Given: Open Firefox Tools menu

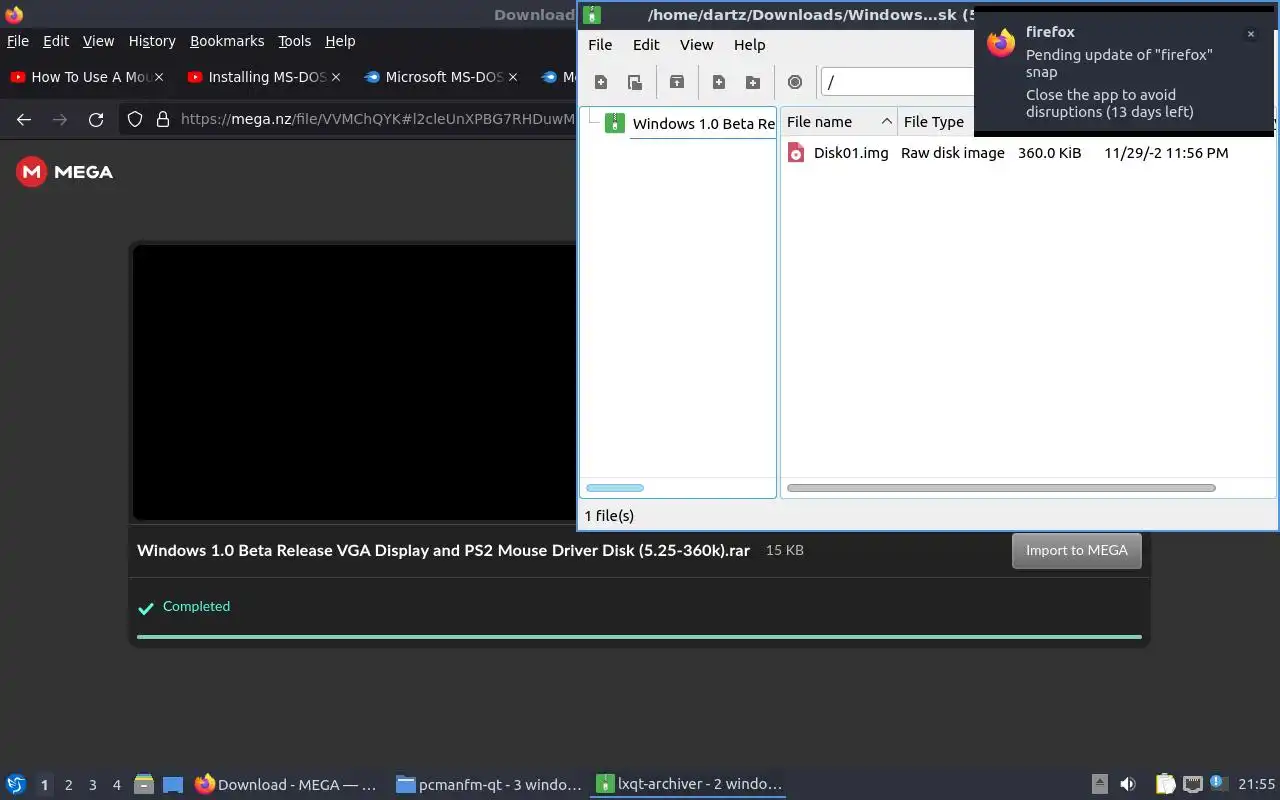Looking at the screenshot, I should [294, 41].
